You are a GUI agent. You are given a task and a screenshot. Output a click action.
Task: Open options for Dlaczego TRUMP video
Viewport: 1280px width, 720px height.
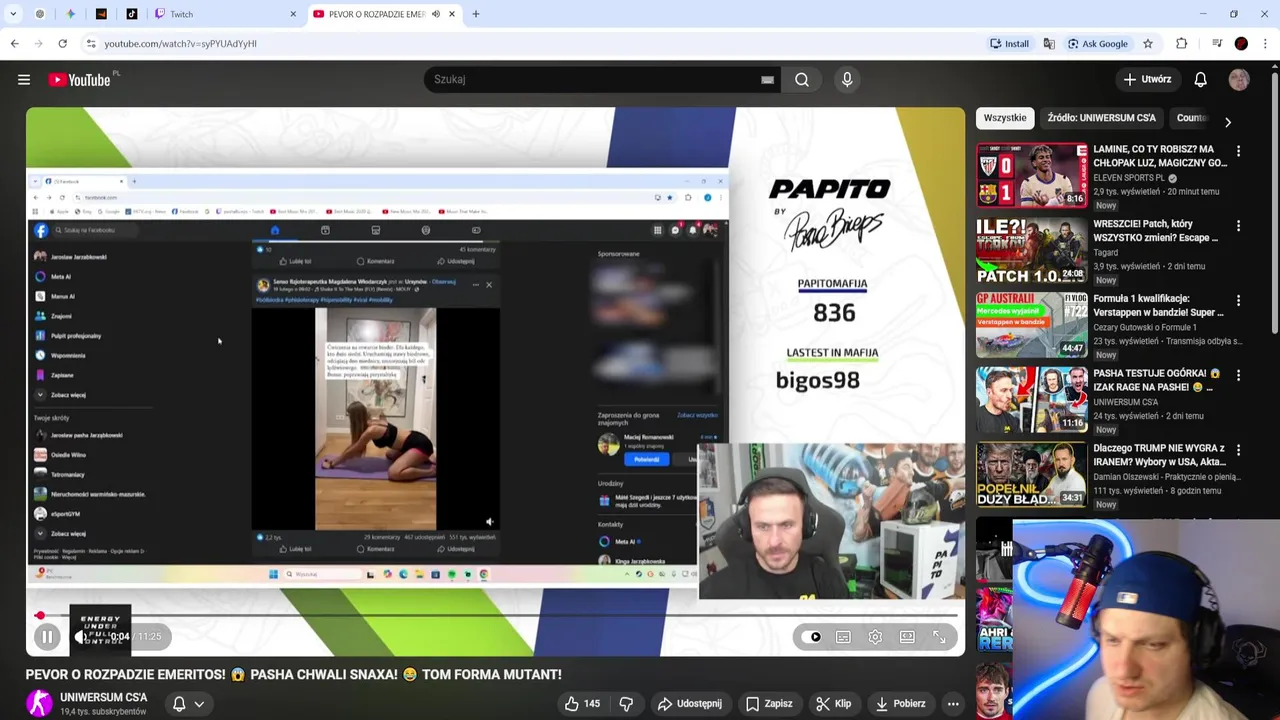[x=1238, y=450]
